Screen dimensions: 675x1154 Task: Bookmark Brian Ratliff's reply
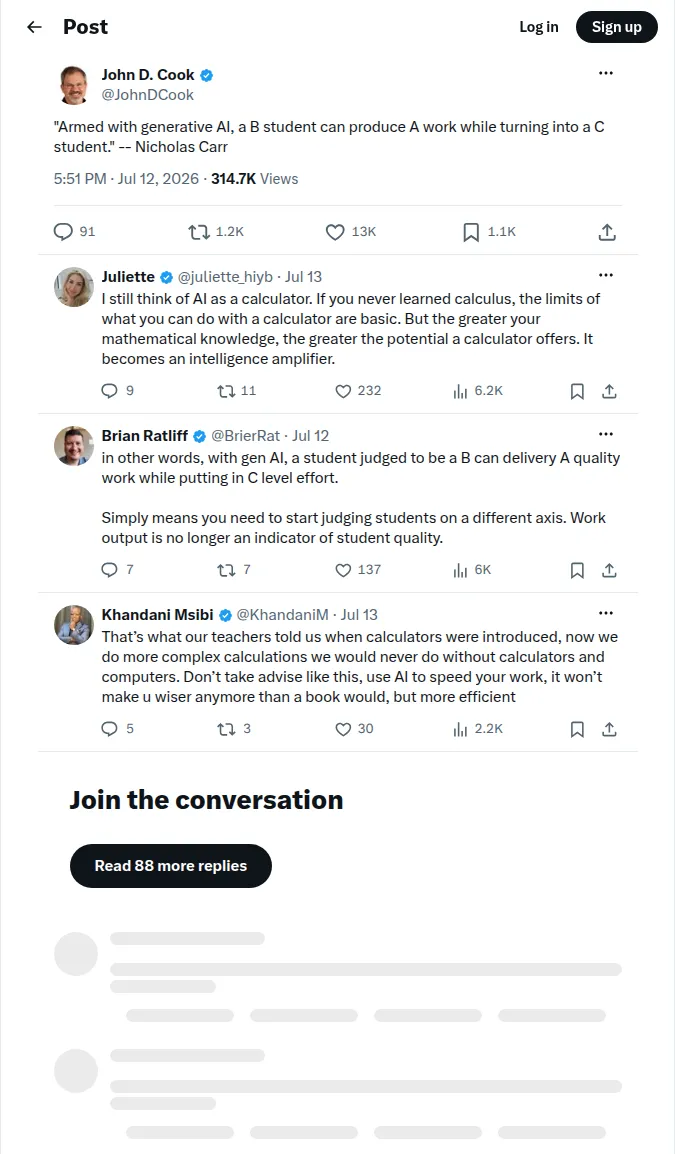pyautogui.click(x=577, y=570)
